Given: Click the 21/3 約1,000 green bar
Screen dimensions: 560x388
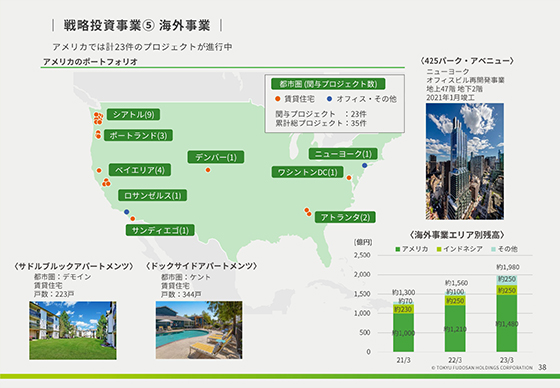Looking at the screenshot, I should (404, 333).
